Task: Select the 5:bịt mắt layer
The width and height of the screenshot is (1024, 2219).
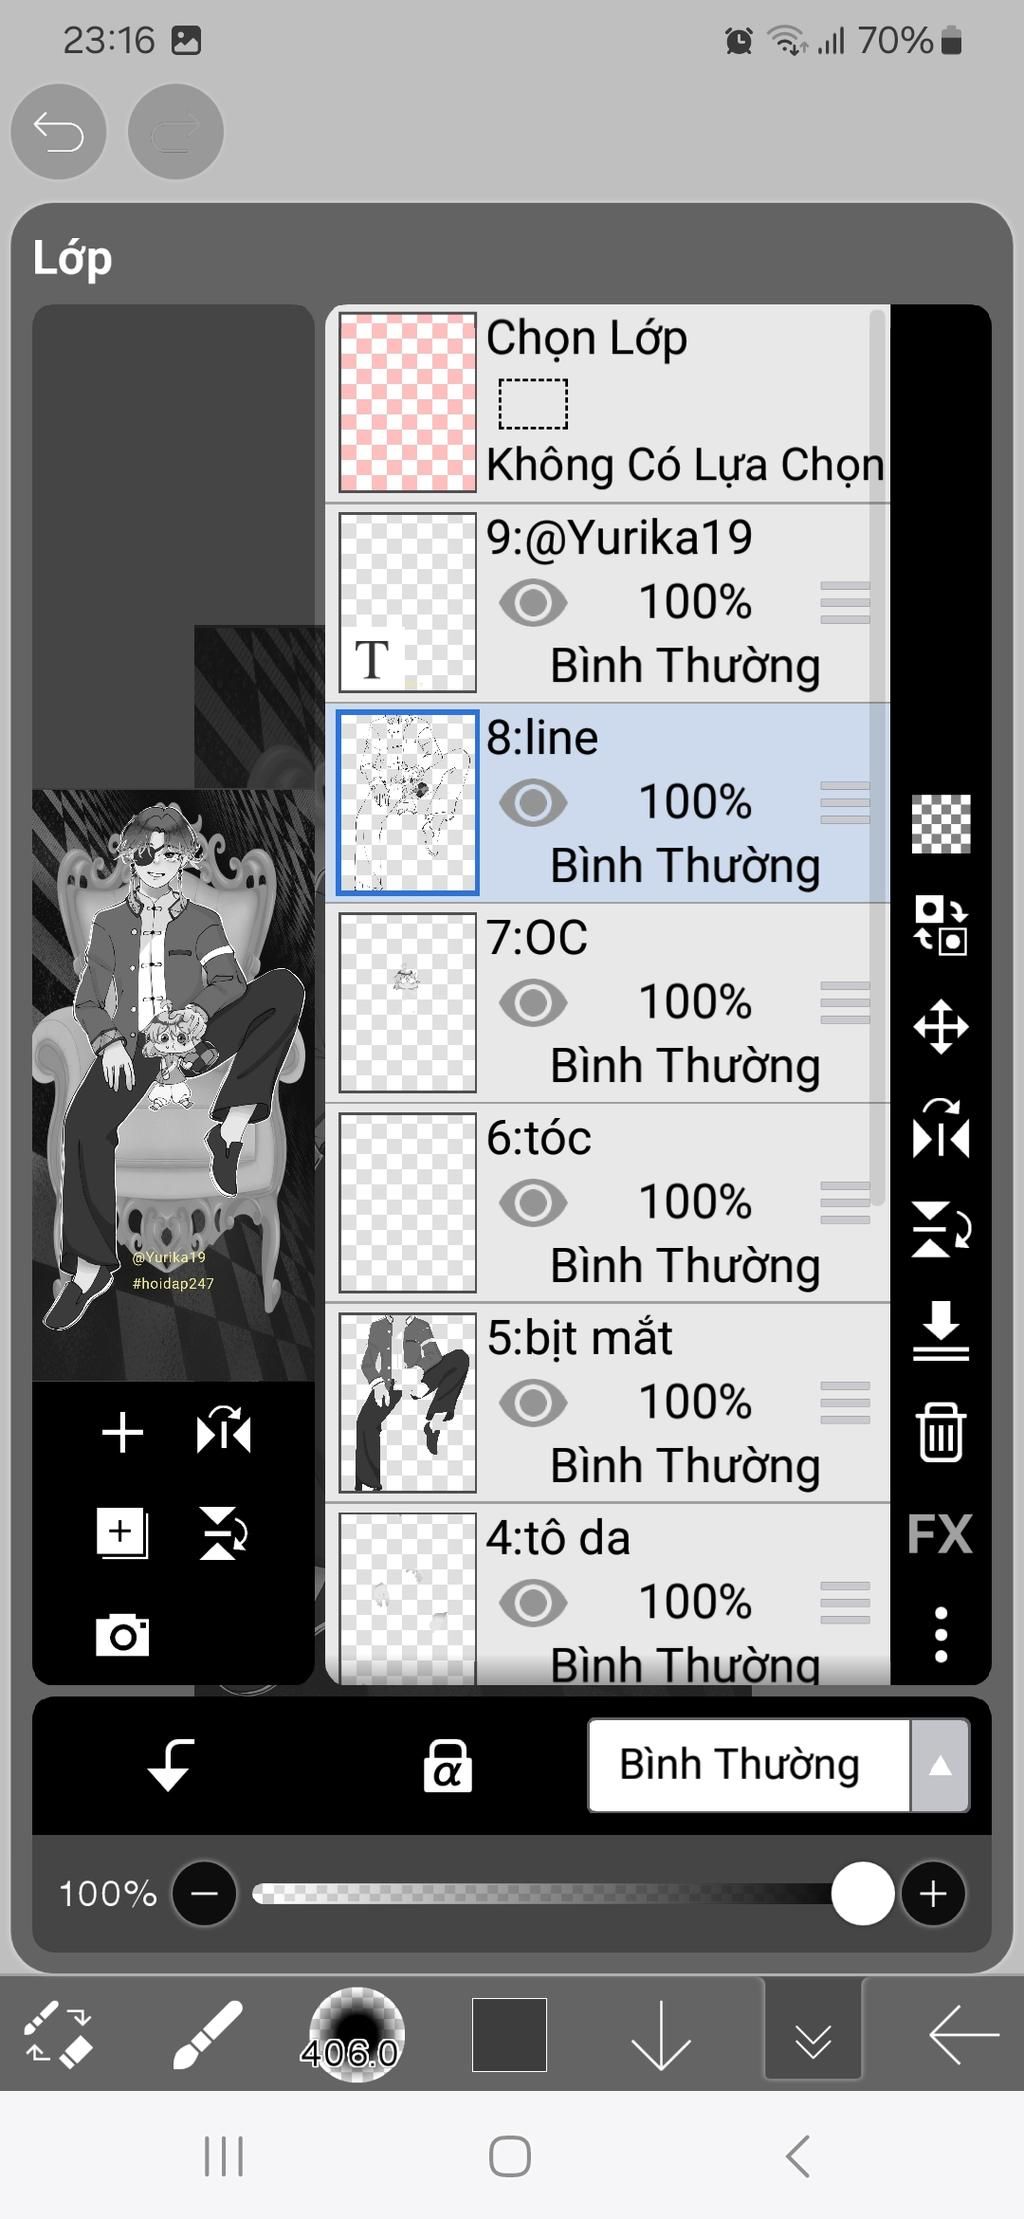Action: (607, 1403)
